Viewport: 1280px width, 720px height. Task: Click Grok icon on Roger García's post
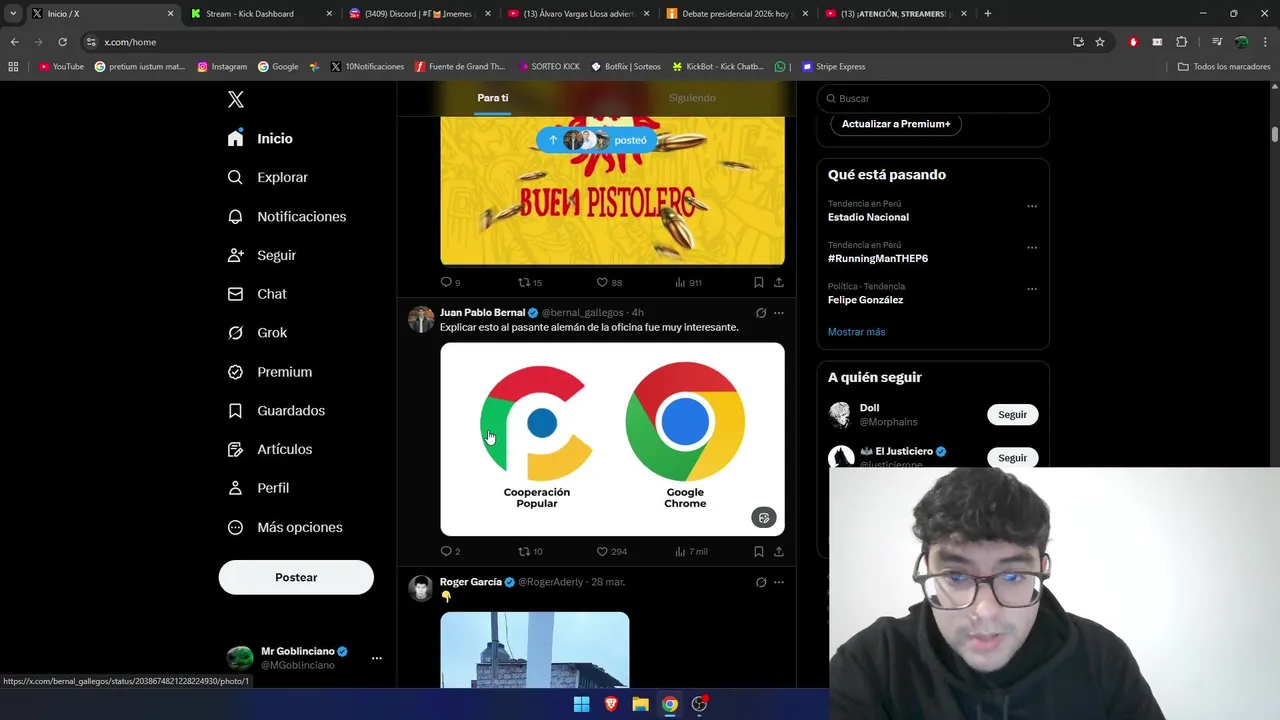761,582
